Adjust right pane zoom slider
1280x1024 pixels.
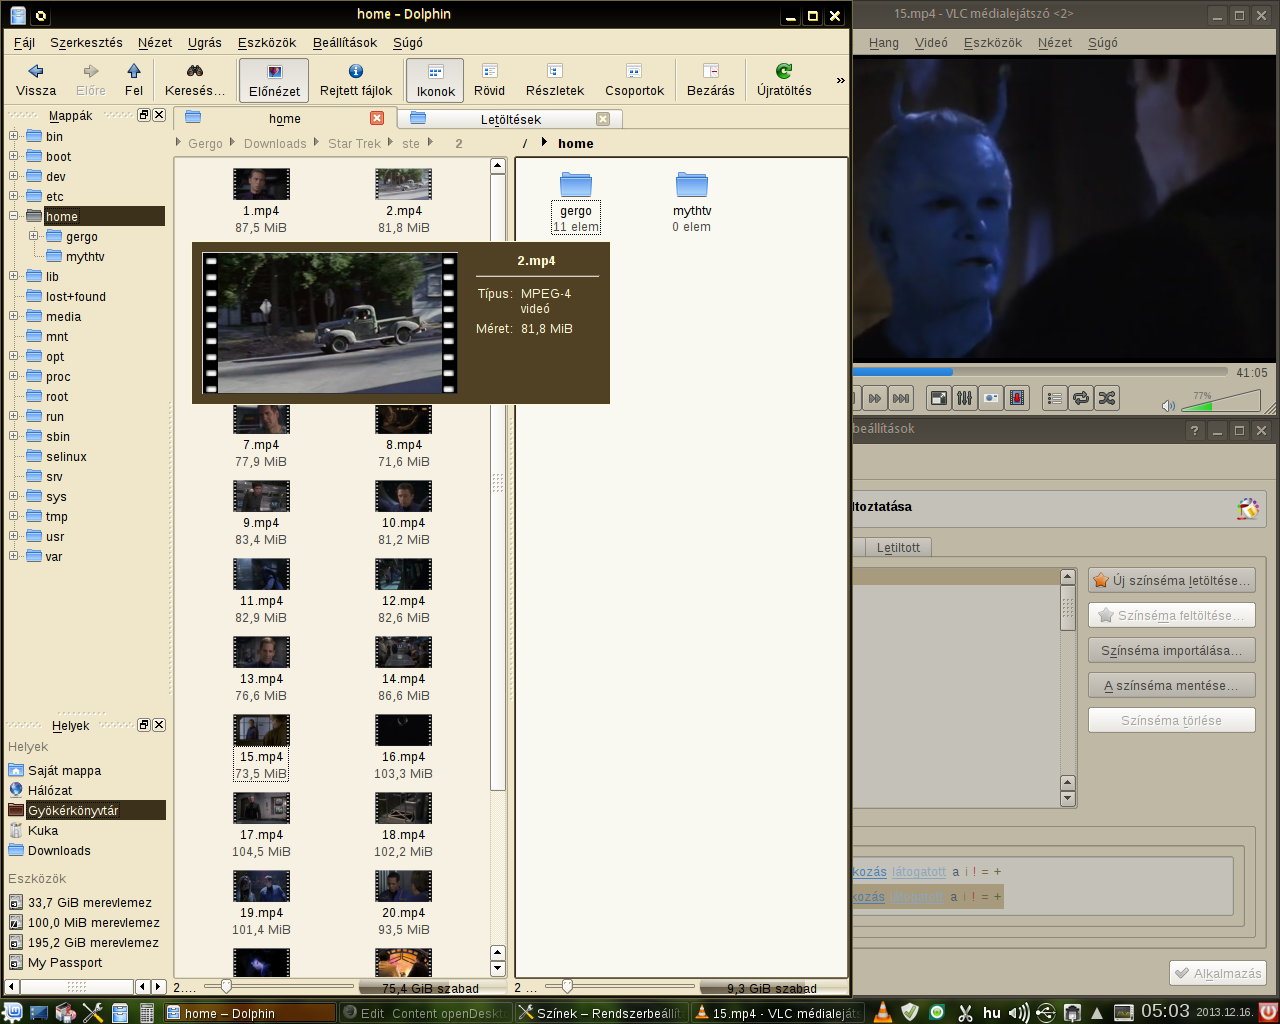[x=567, y=987]
